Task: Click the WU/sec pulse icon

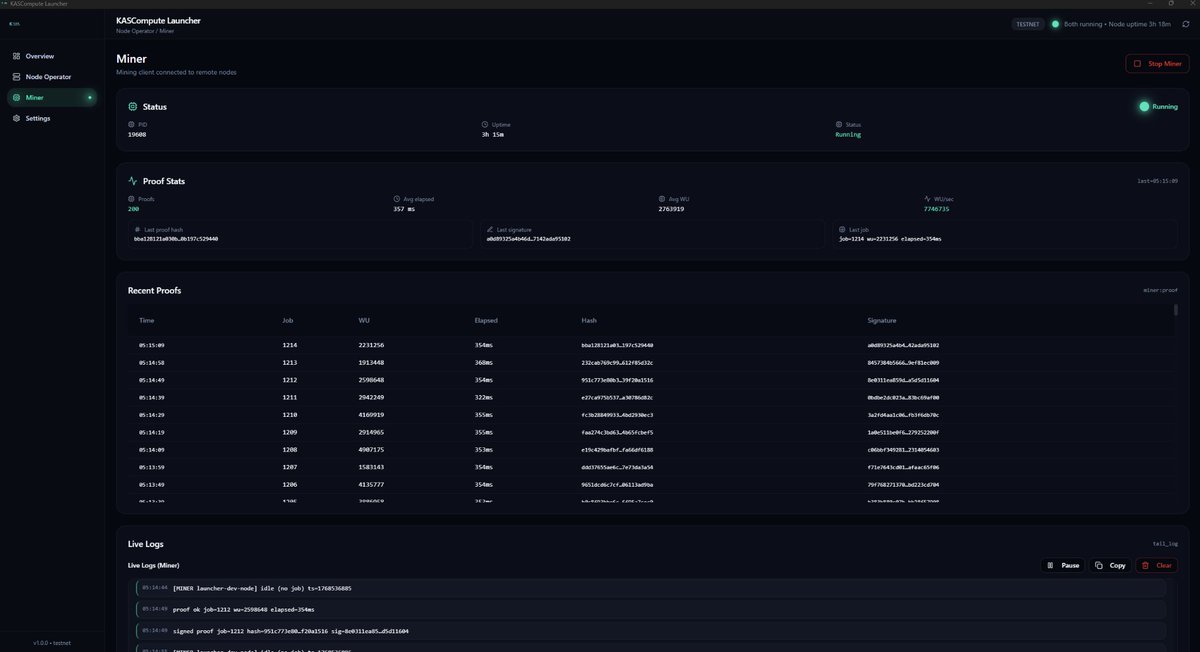Action: coord(927,199)
